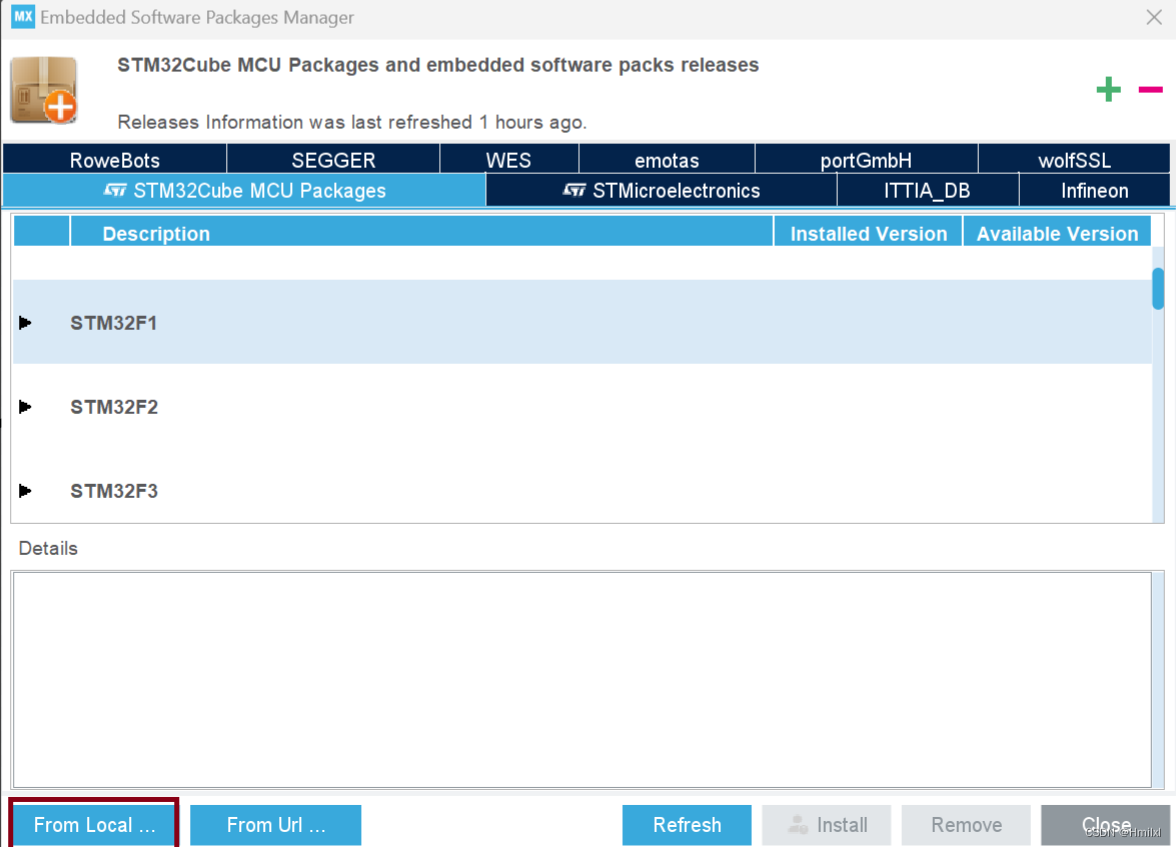Click the From Url ... button
The image size is (1176, 847).
tap(275, 824)
